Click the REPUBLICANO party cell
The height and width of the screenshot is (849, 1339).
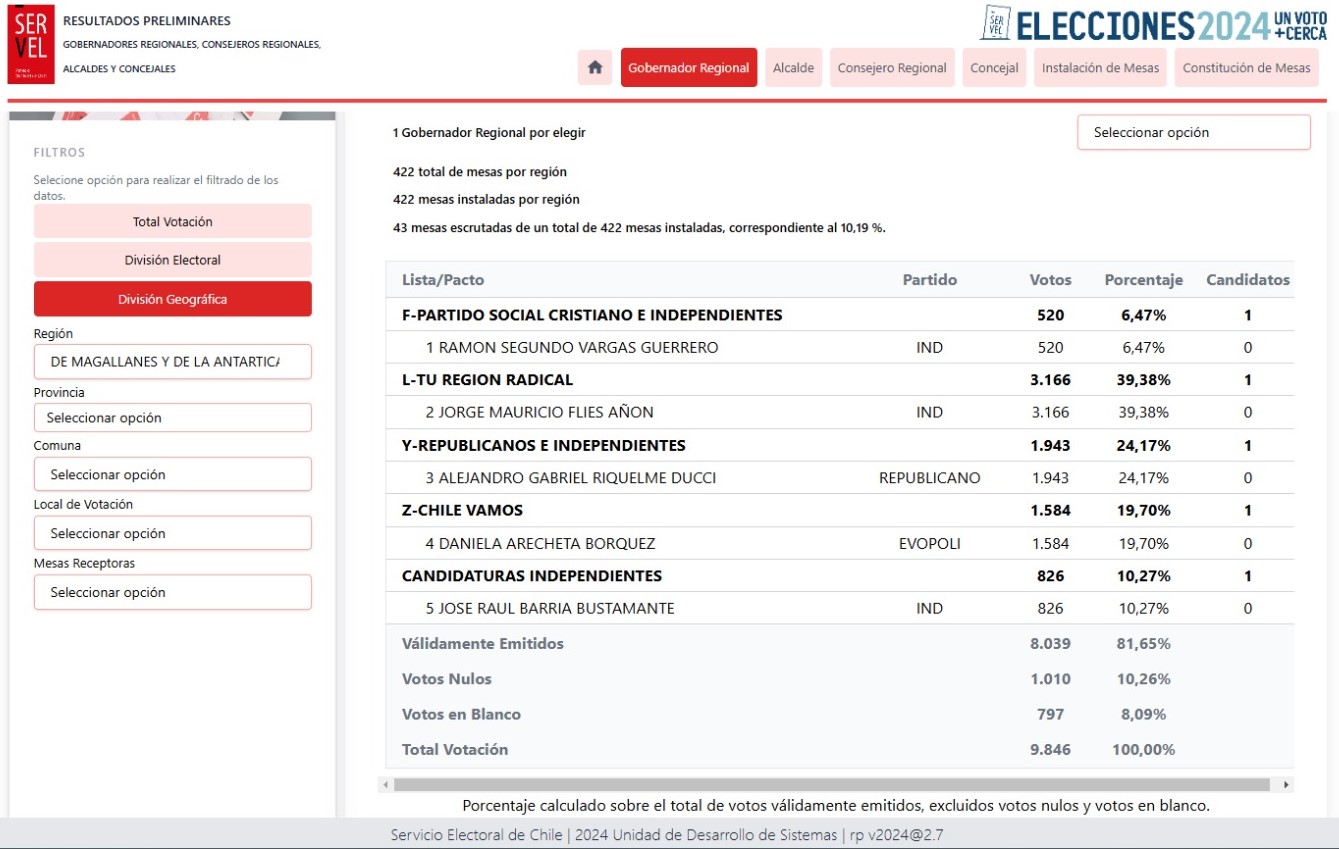[930, 478]
